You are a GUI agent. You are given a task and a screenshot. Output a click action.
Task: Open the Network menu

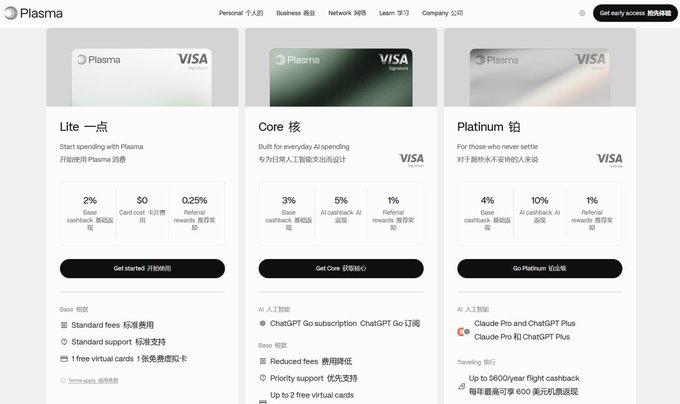347,13
